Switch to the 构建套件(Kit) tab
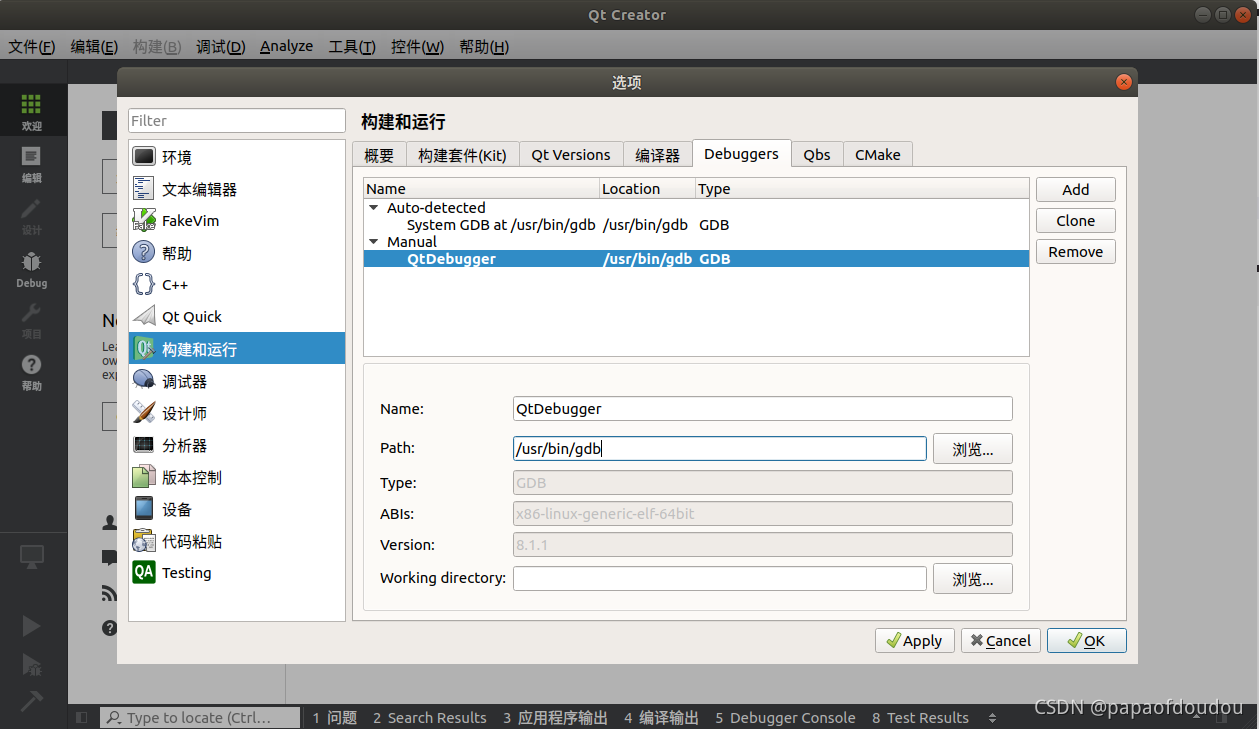This screenshot has height=729, width=1259. [462, 154]
